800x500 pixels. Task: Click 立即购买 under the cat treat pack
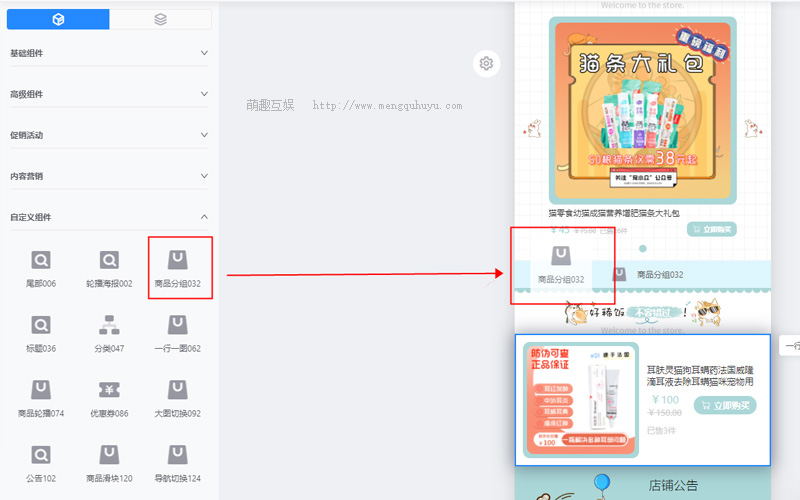click(712, 230)
